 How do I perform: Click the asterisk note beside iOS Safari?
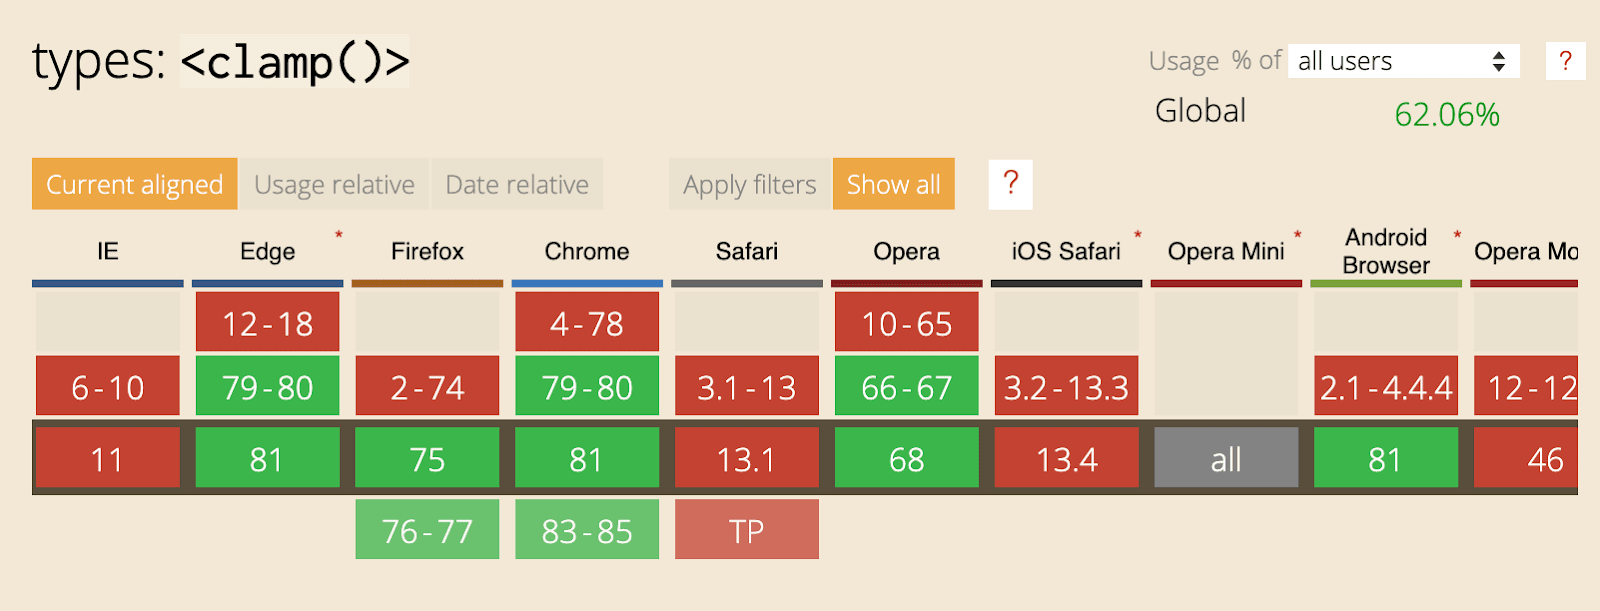pos(1137,235)
